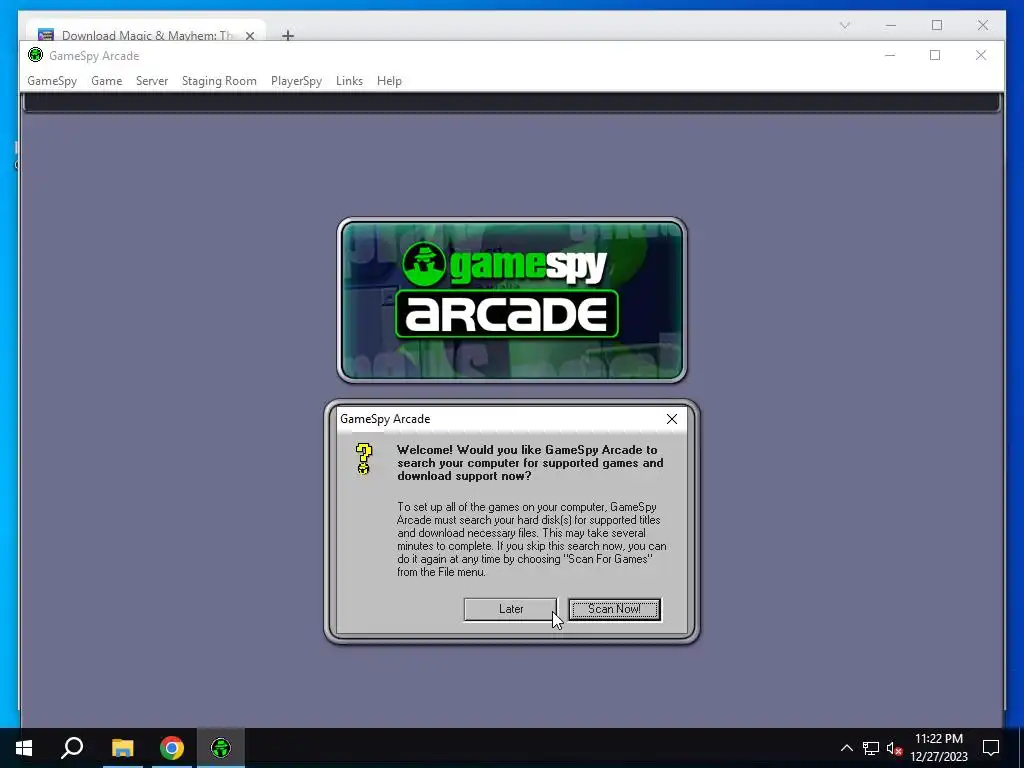The image size is (1024, 768).
Task: Open the taskbar clock and date
Action: pyautogui.click(x=939, y=748)
